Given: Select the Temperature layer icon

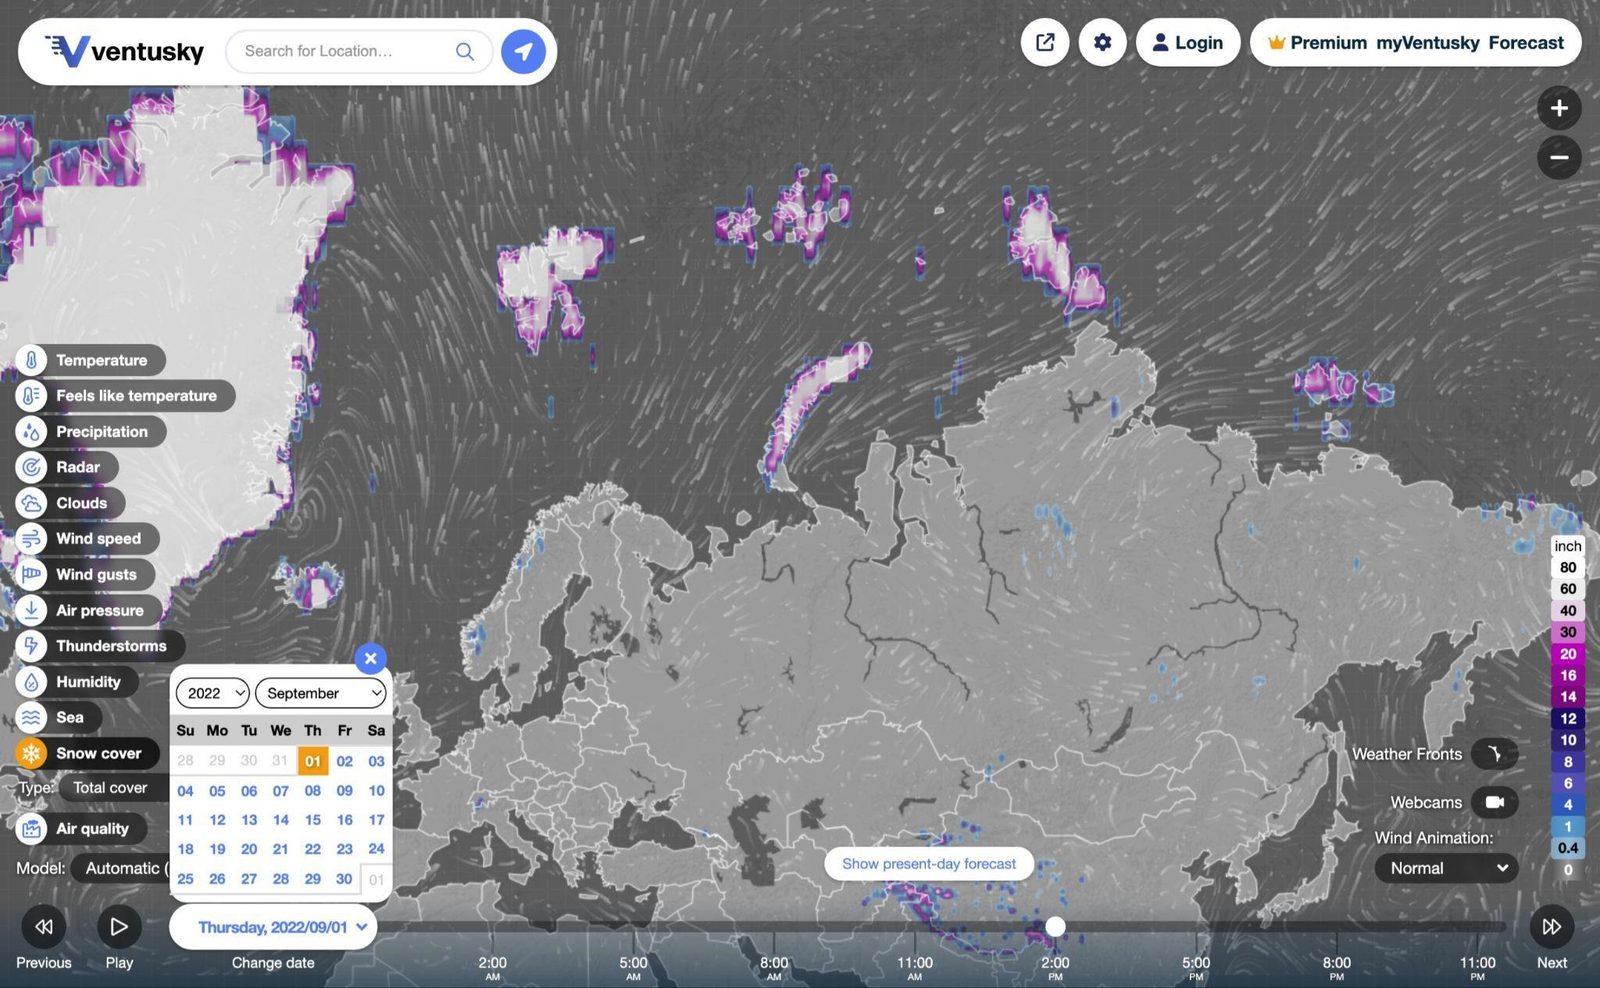Looking at the screenshot, I should tap(31, 360).
